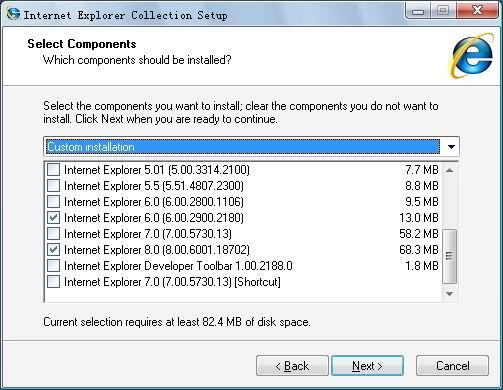The width and height of the screenshot is (503, 390).
Task: Minimize the Setup window
Action: (418, 11)
